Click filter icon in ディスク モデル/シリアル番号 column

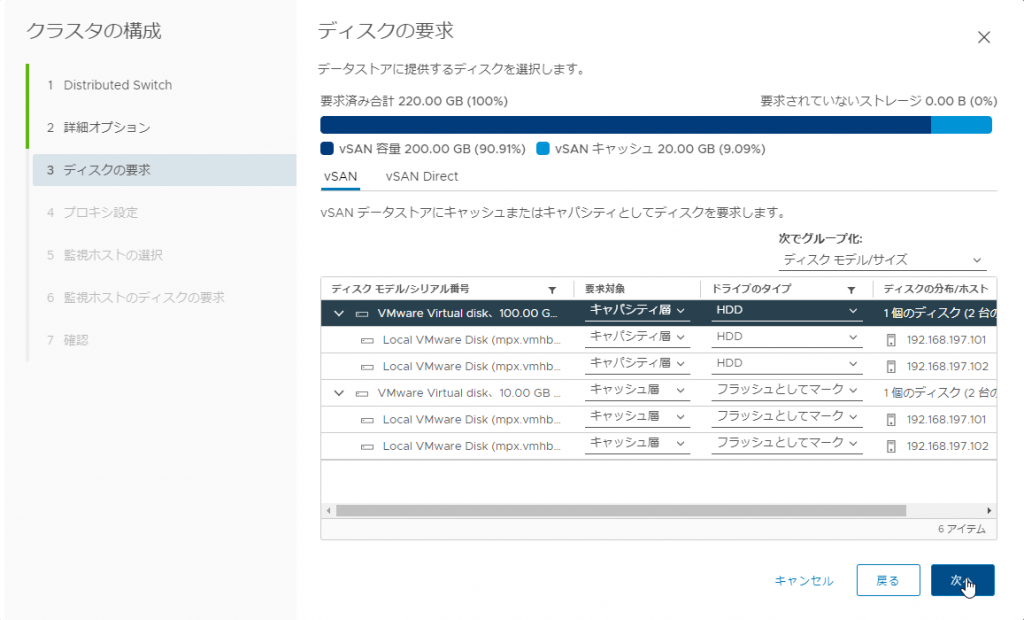(x=552, y=289)
